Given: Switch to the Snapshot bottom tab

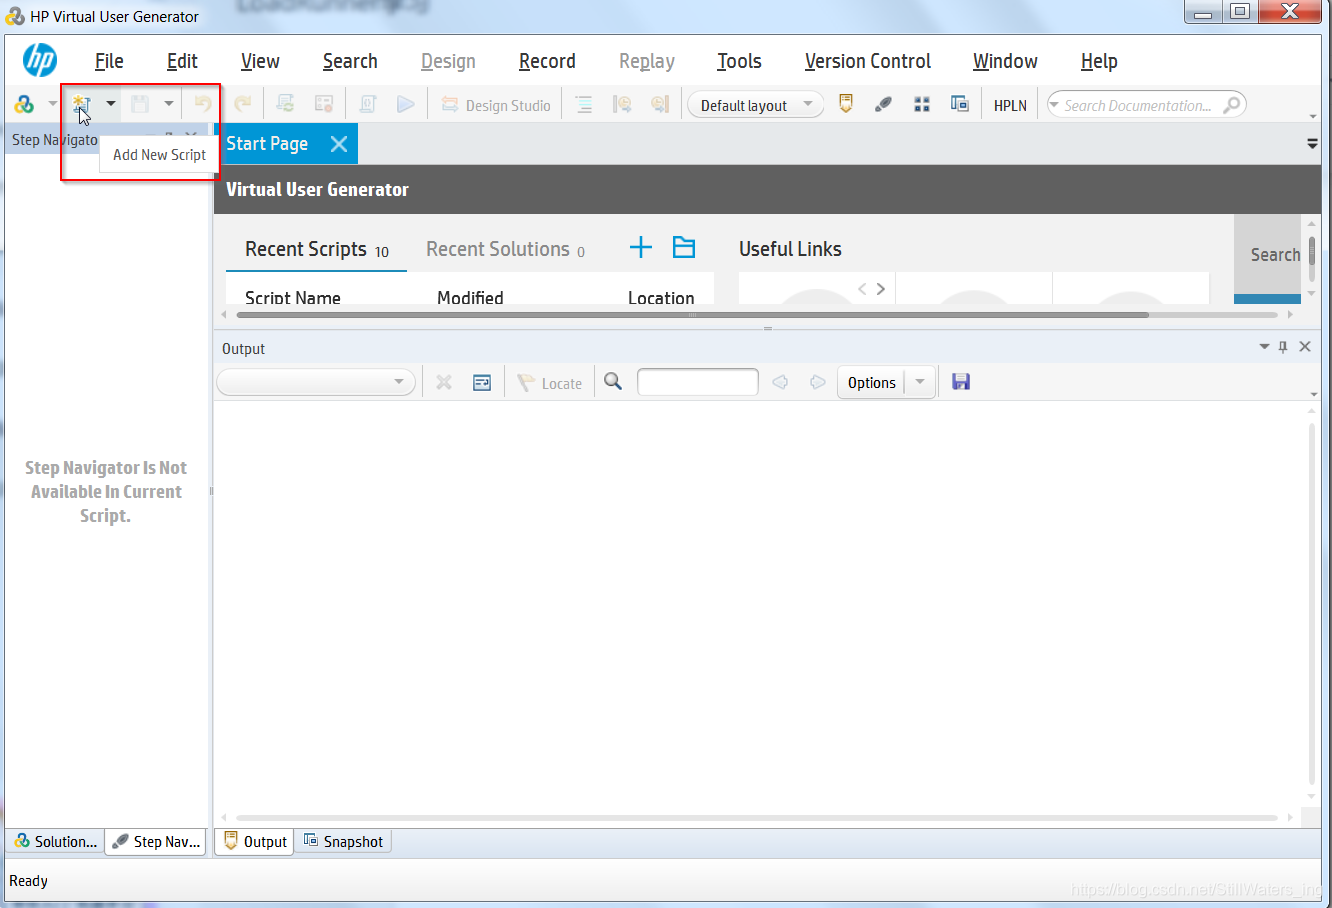Looking at the screenshot, I should [x=343, y=842].
